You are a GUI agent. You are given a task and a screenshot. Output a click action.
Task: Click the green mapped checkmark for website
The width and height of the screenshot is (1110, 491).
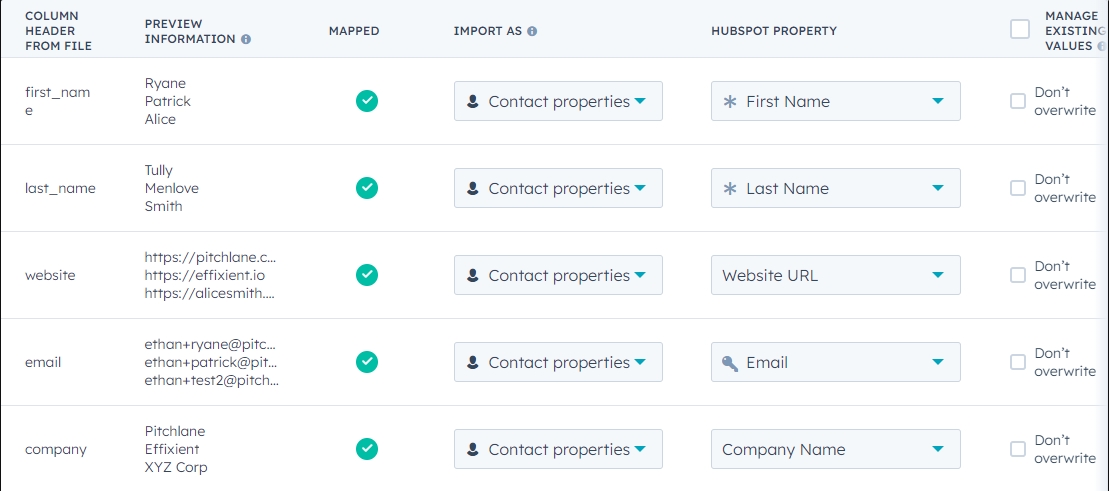click(367, 275)
